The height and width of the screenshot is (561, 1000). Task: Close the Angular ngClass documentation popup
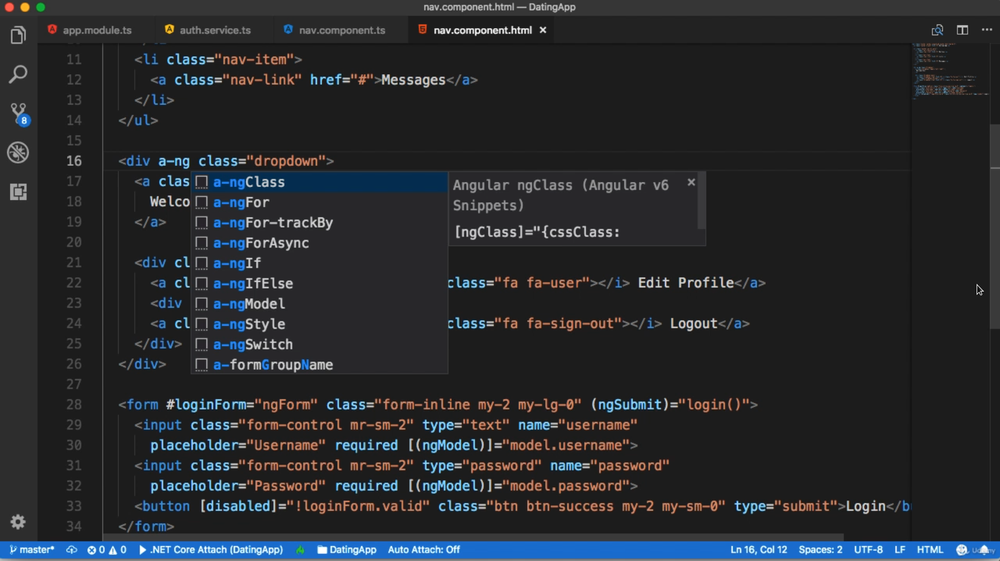pos(691,183)
